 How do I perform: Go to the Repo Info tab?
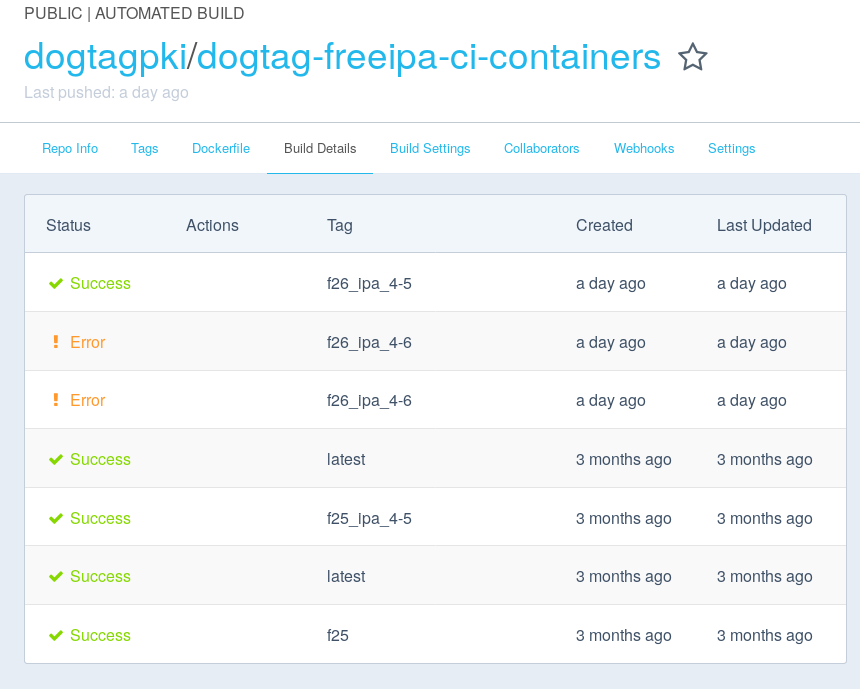click(69, 148)
